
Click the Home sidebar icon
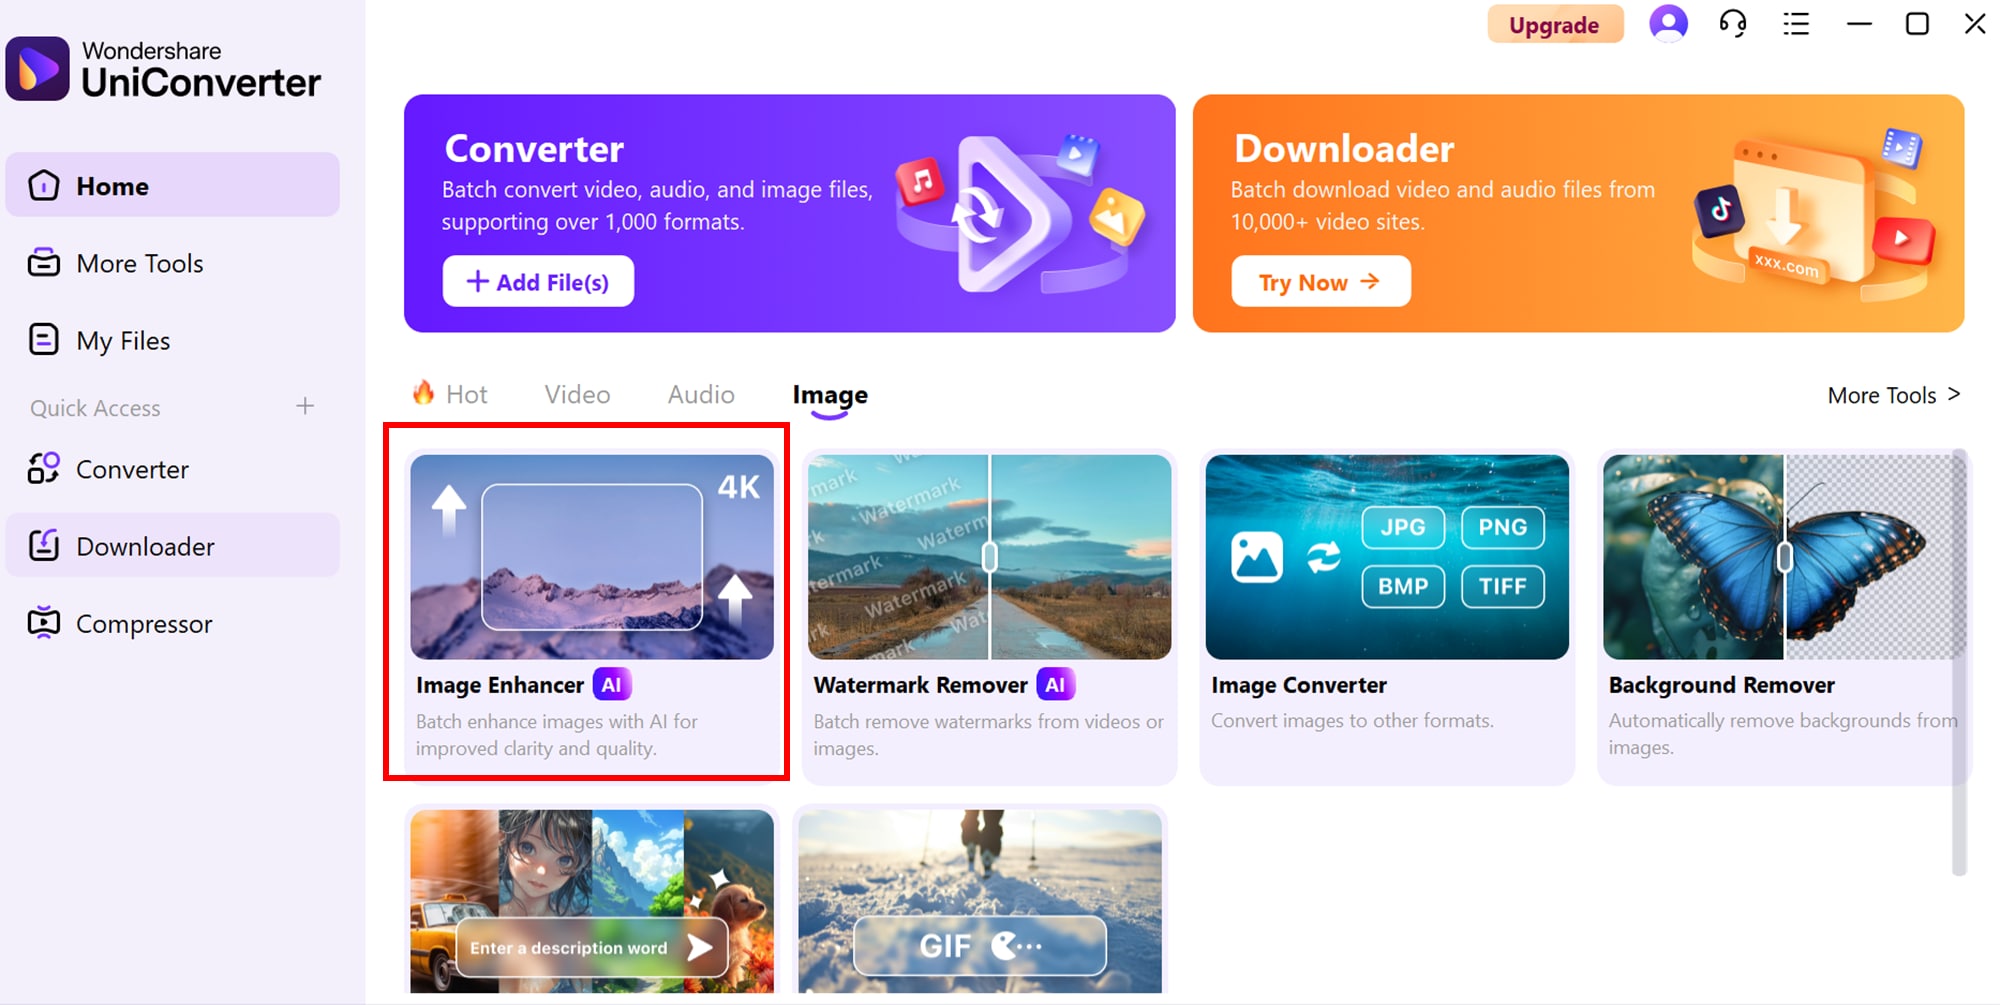(44, 185)
